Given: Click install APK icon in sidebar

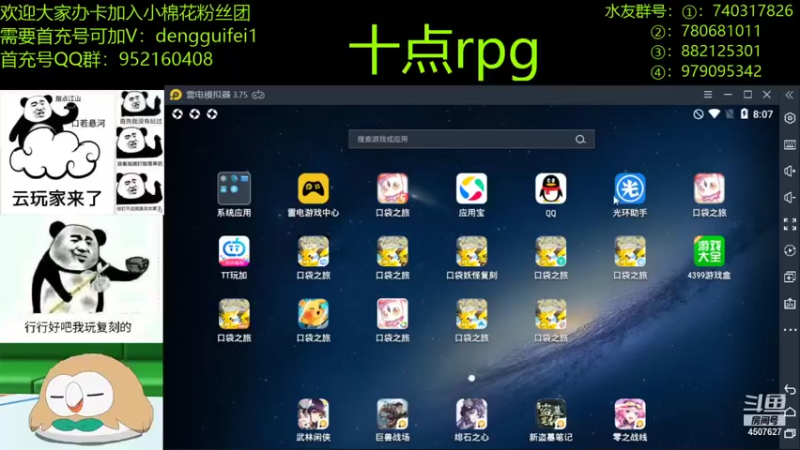Looking at the screenshot, I should tap(790, 304).
